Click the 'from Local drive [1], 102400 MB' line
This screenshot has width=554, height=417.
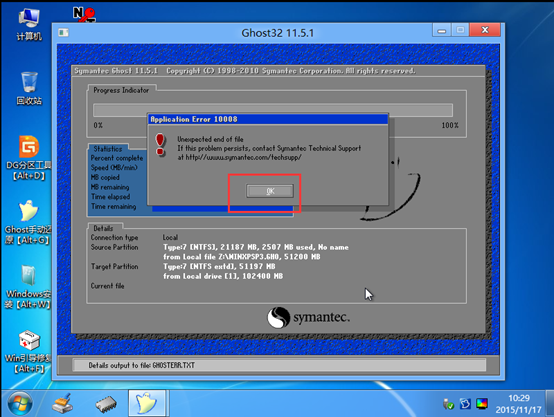[x=223, y=276]
